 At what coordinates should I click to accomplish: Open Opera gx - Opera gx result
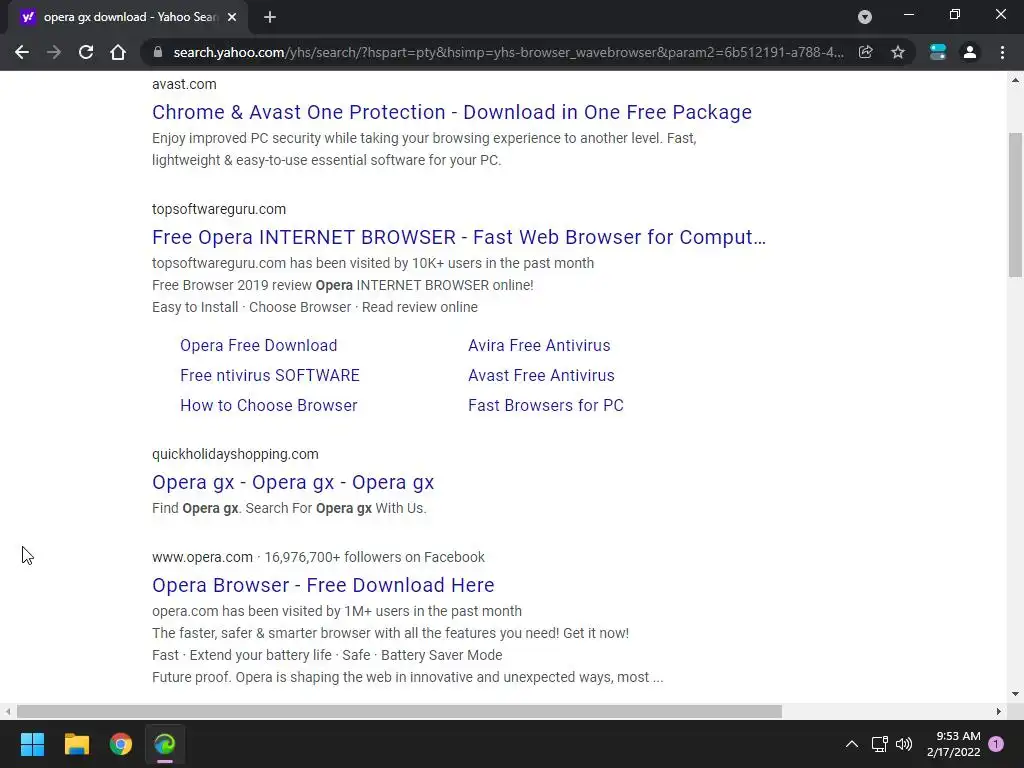(293, 482)
